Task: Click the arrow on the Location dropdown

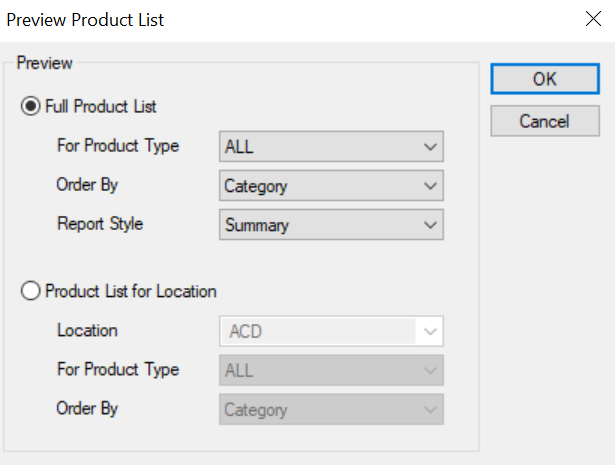Action: tap(430, 332)
